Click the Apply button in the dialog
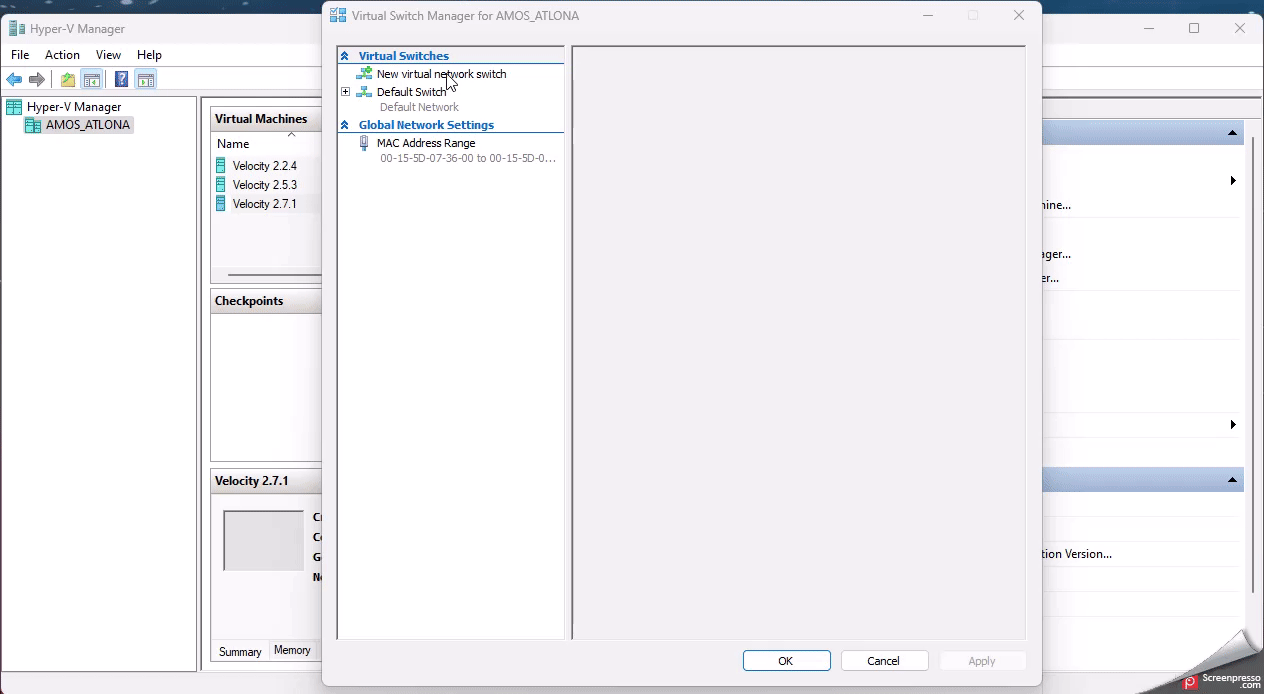The height and width of the screenshot is (694, 1264). (982, 661)
